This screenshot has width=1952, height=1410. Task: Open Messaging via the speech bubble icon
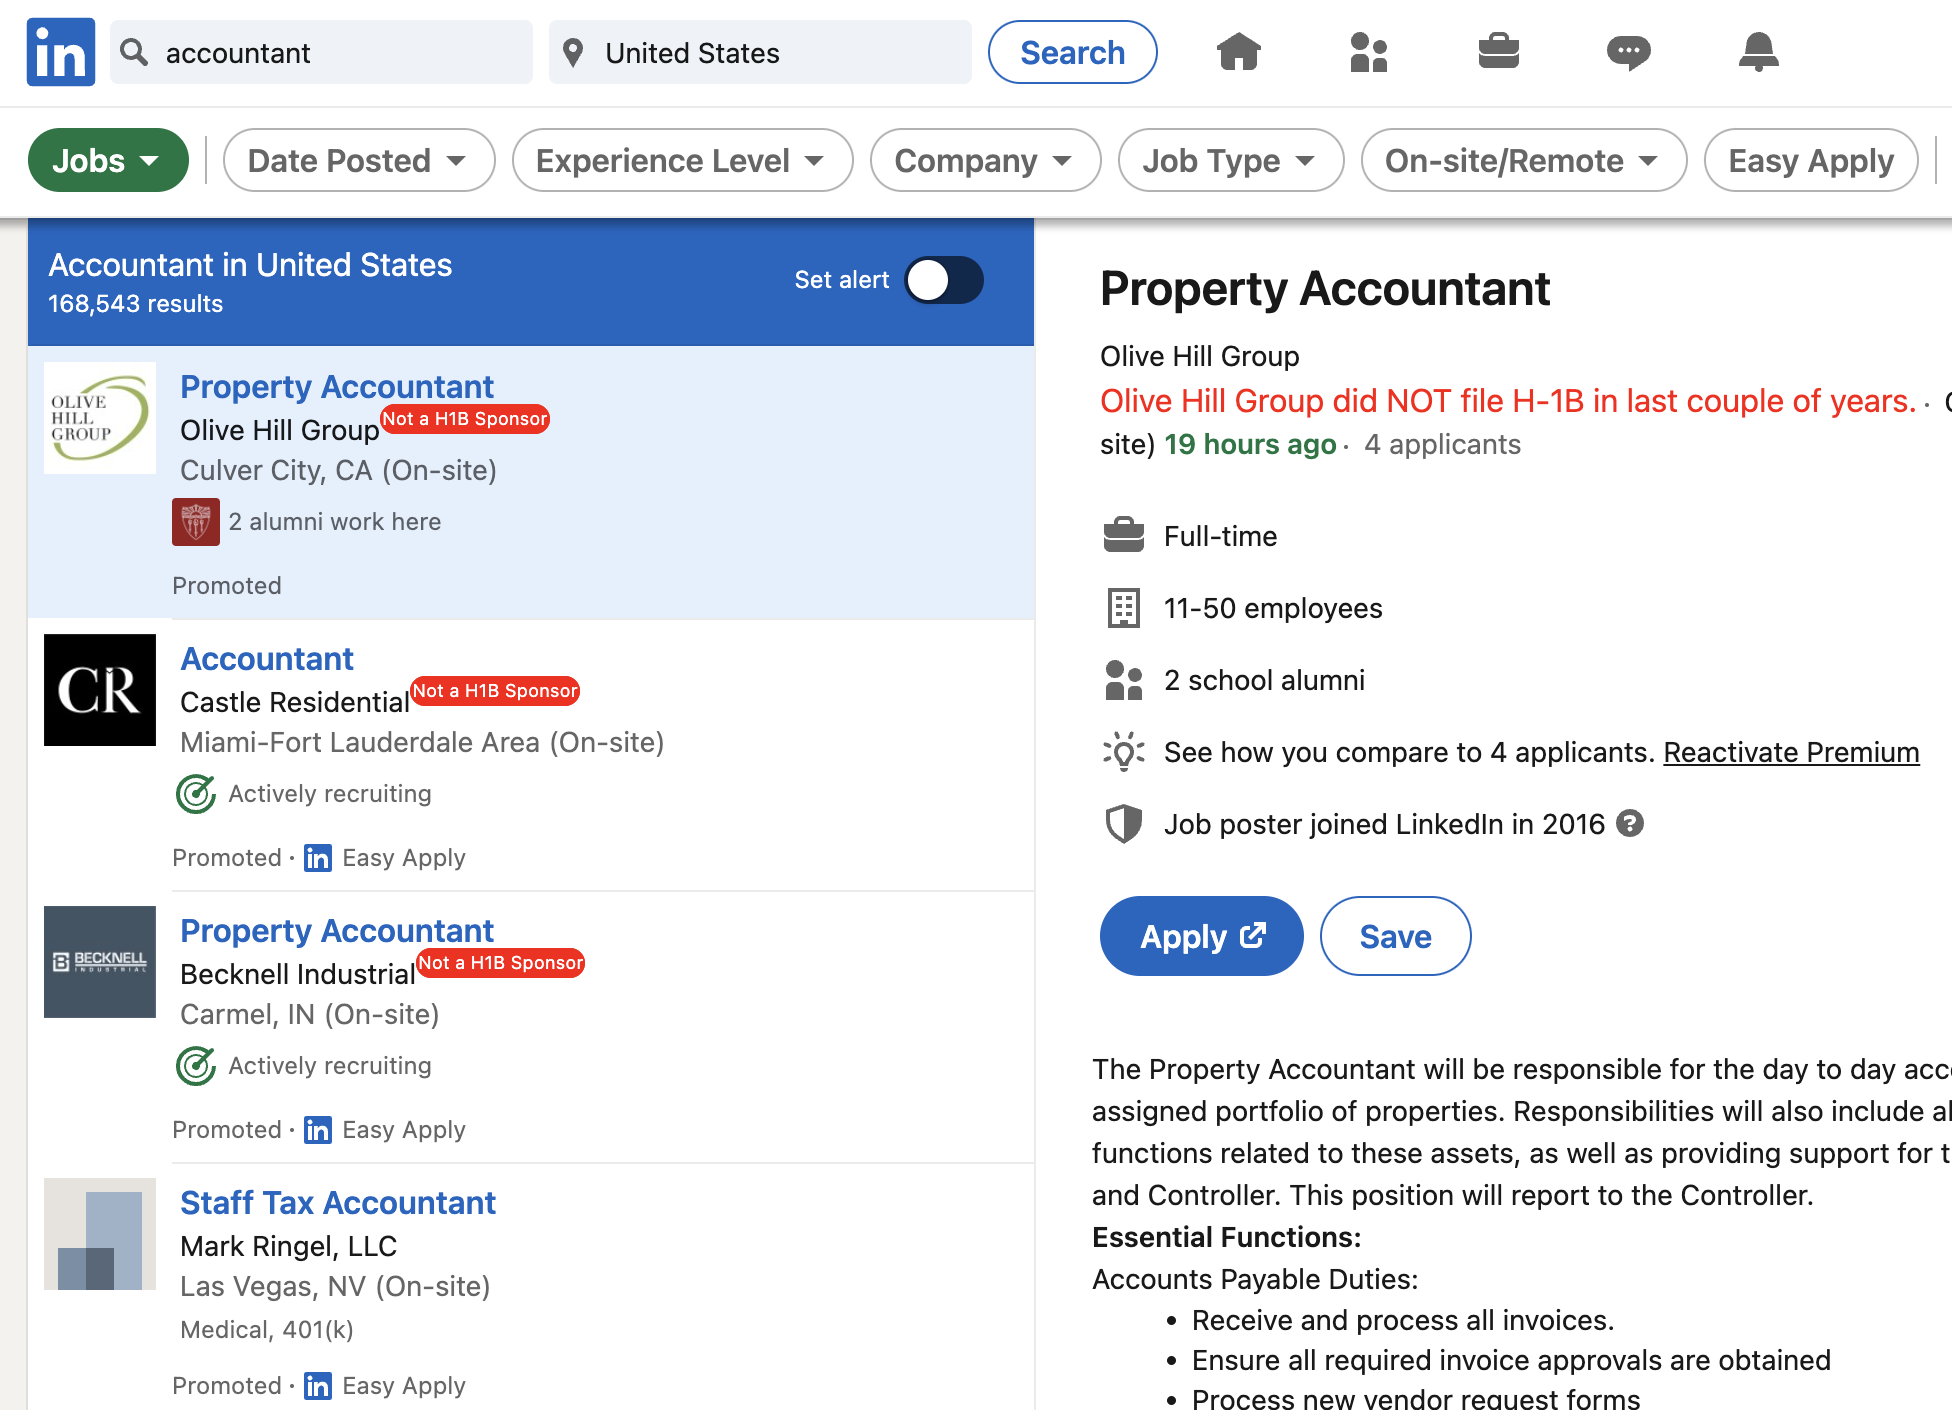point(1629,52)
